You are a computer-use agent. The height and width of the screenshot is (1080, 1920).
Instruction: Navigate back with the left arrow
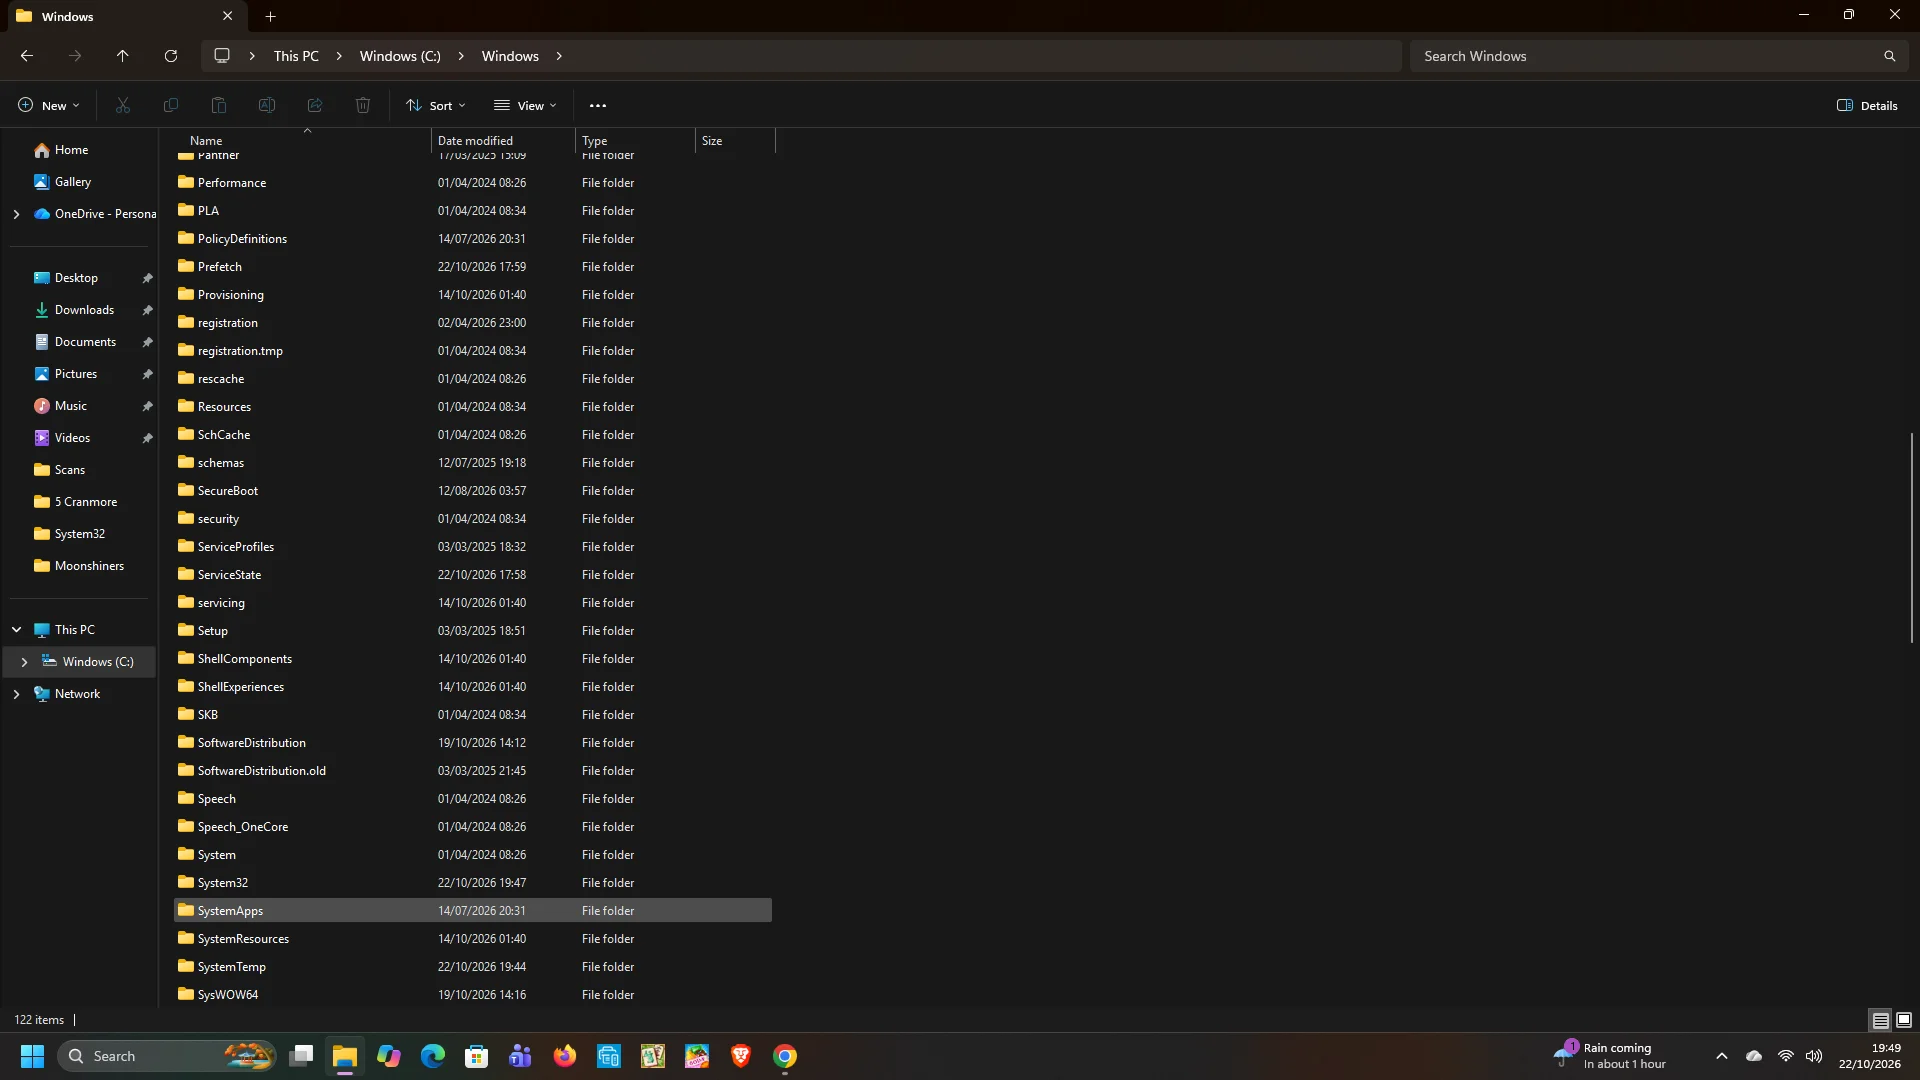pos(27,56)
